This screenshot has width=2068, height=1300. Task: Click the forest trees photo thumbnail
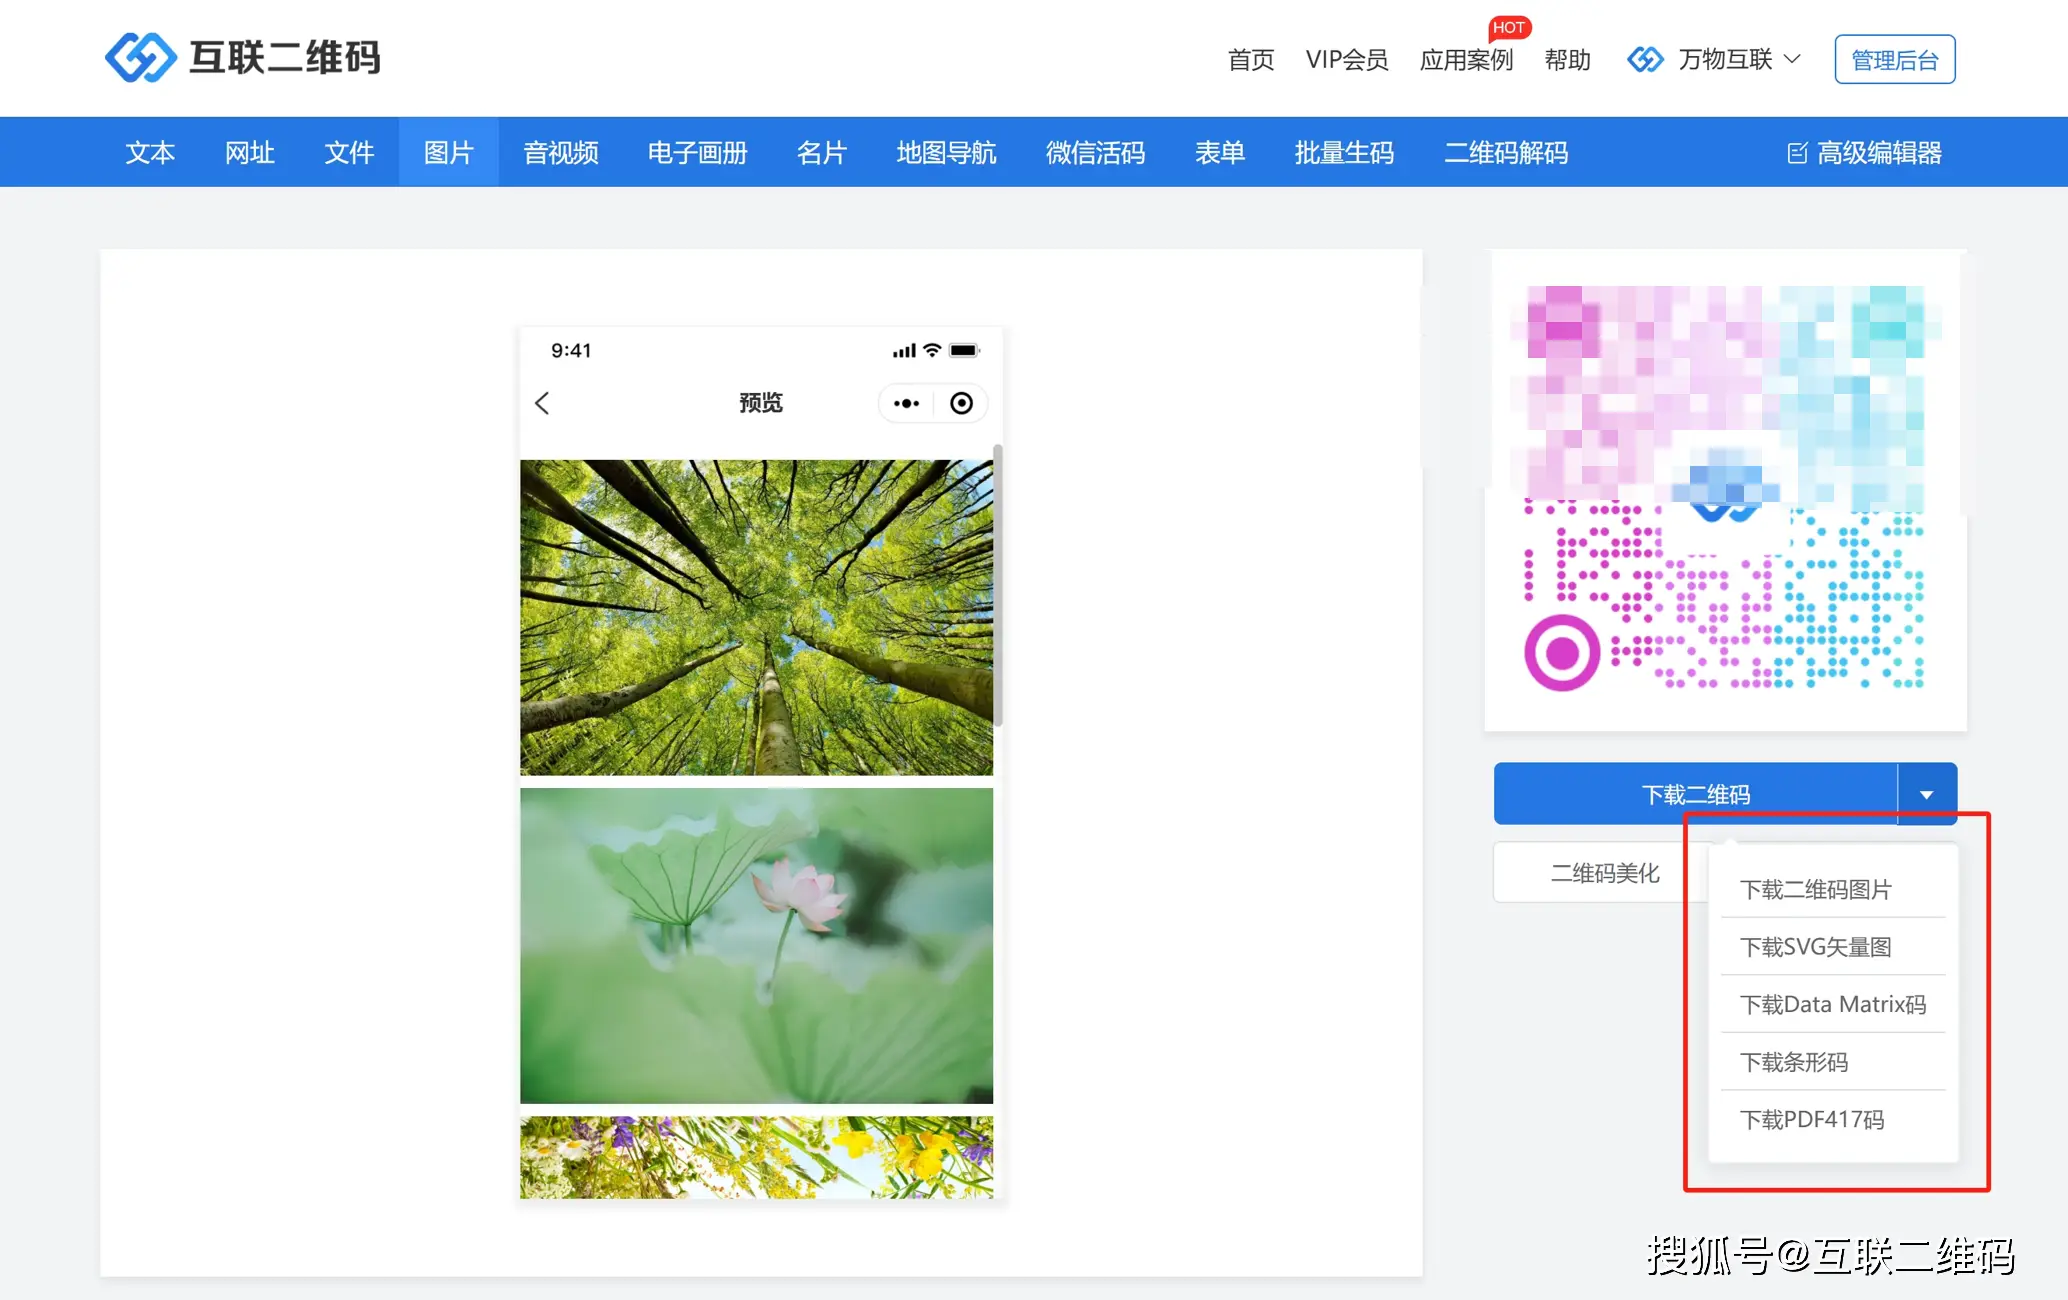[756, 617]
